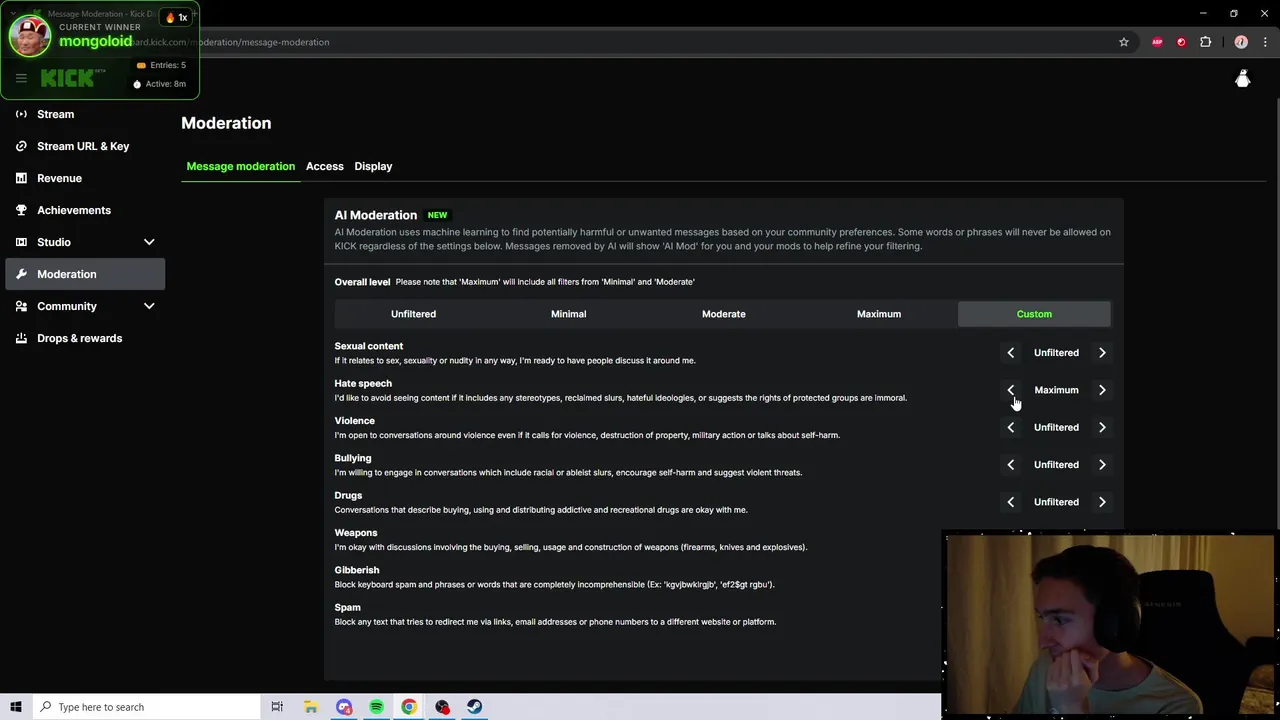The image size is (1280, 720).
Task: Click the Hate speech 'Maximum' value
Action: tap(1056, 390)
